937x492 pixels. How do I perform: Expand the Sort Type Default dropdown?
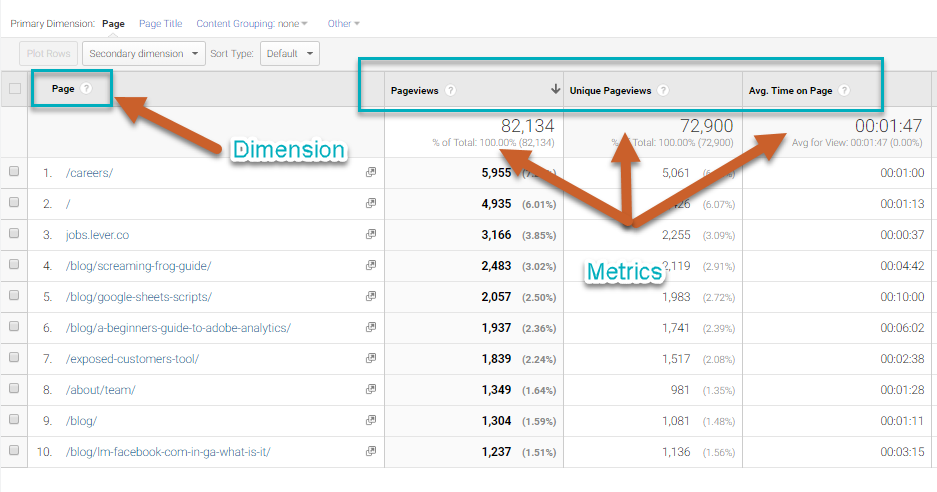[x=289, y=54]
